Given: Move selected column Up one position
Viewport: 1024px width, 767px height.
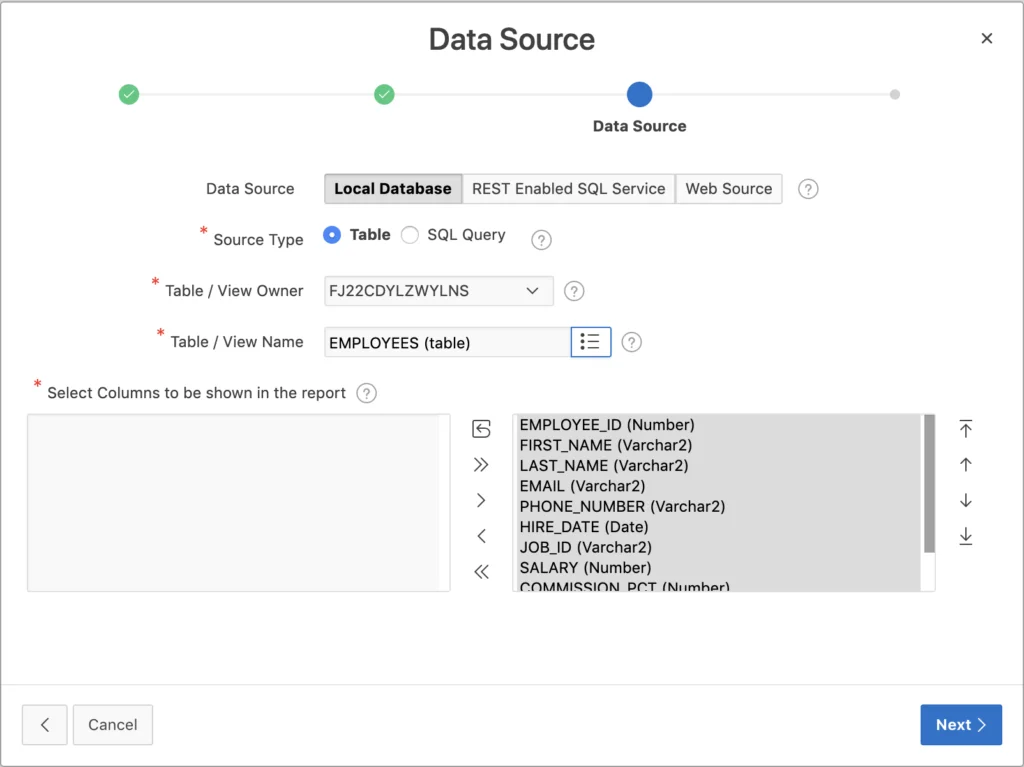Looking at the screenshot, I should pos(965,465).
